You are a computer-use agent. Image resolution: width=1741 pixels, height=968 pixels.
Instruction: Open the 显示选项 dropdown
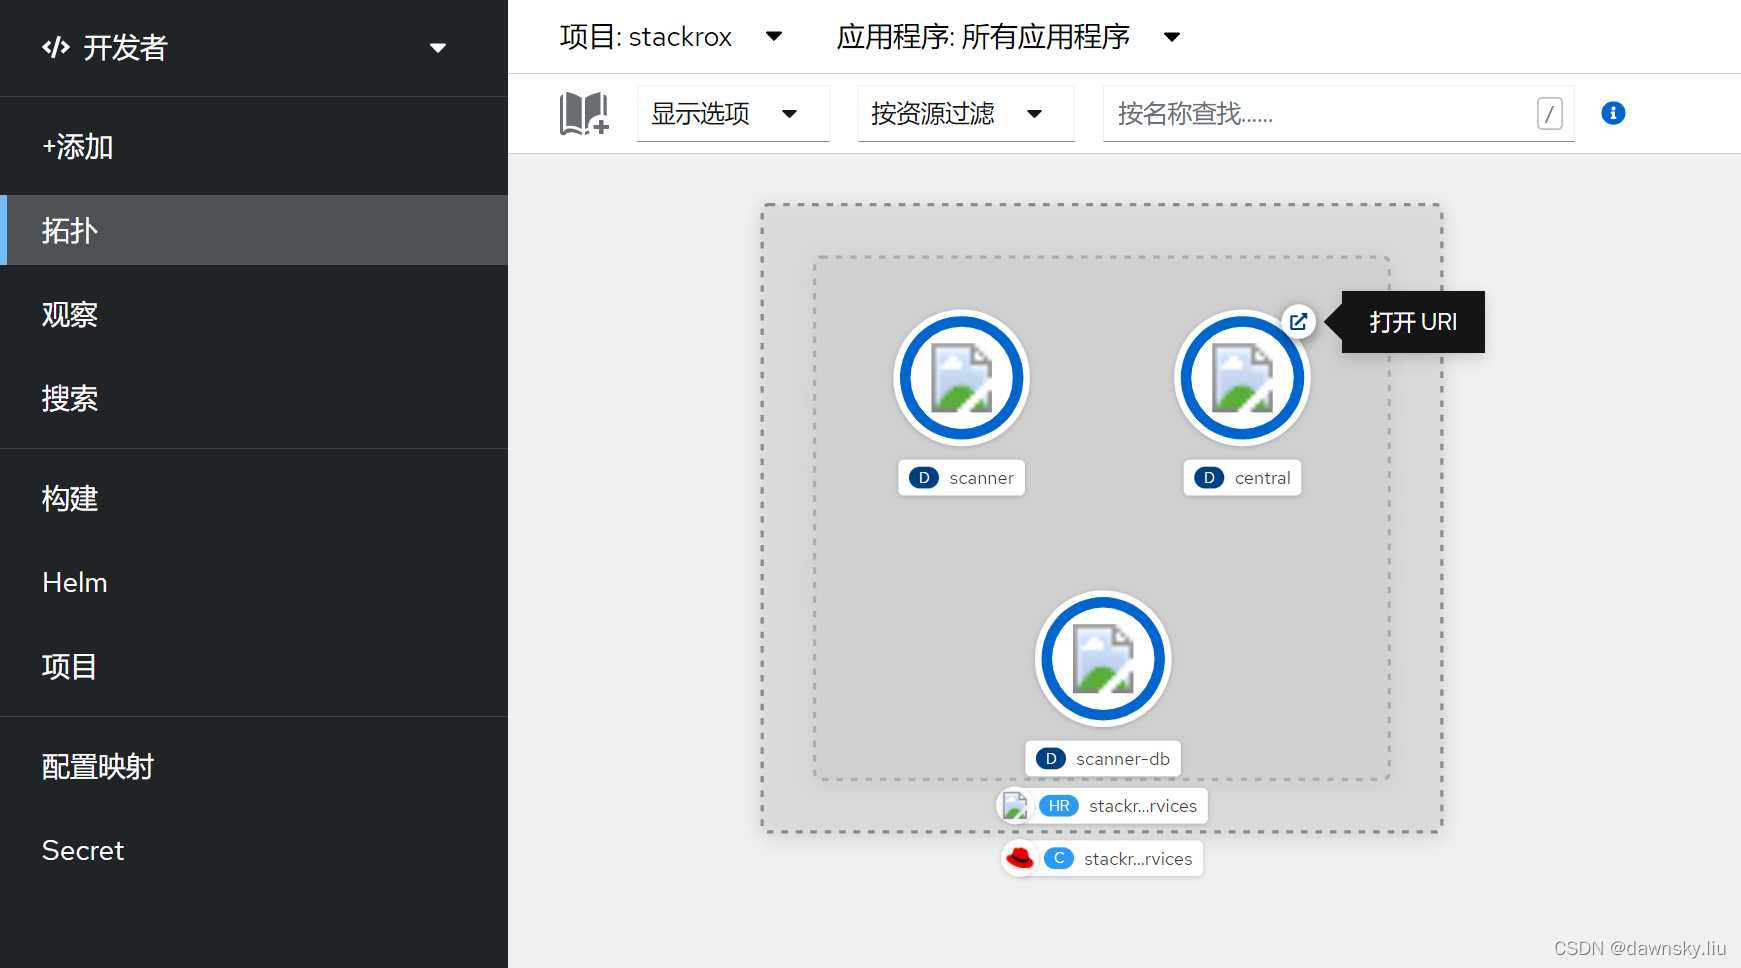733,113
